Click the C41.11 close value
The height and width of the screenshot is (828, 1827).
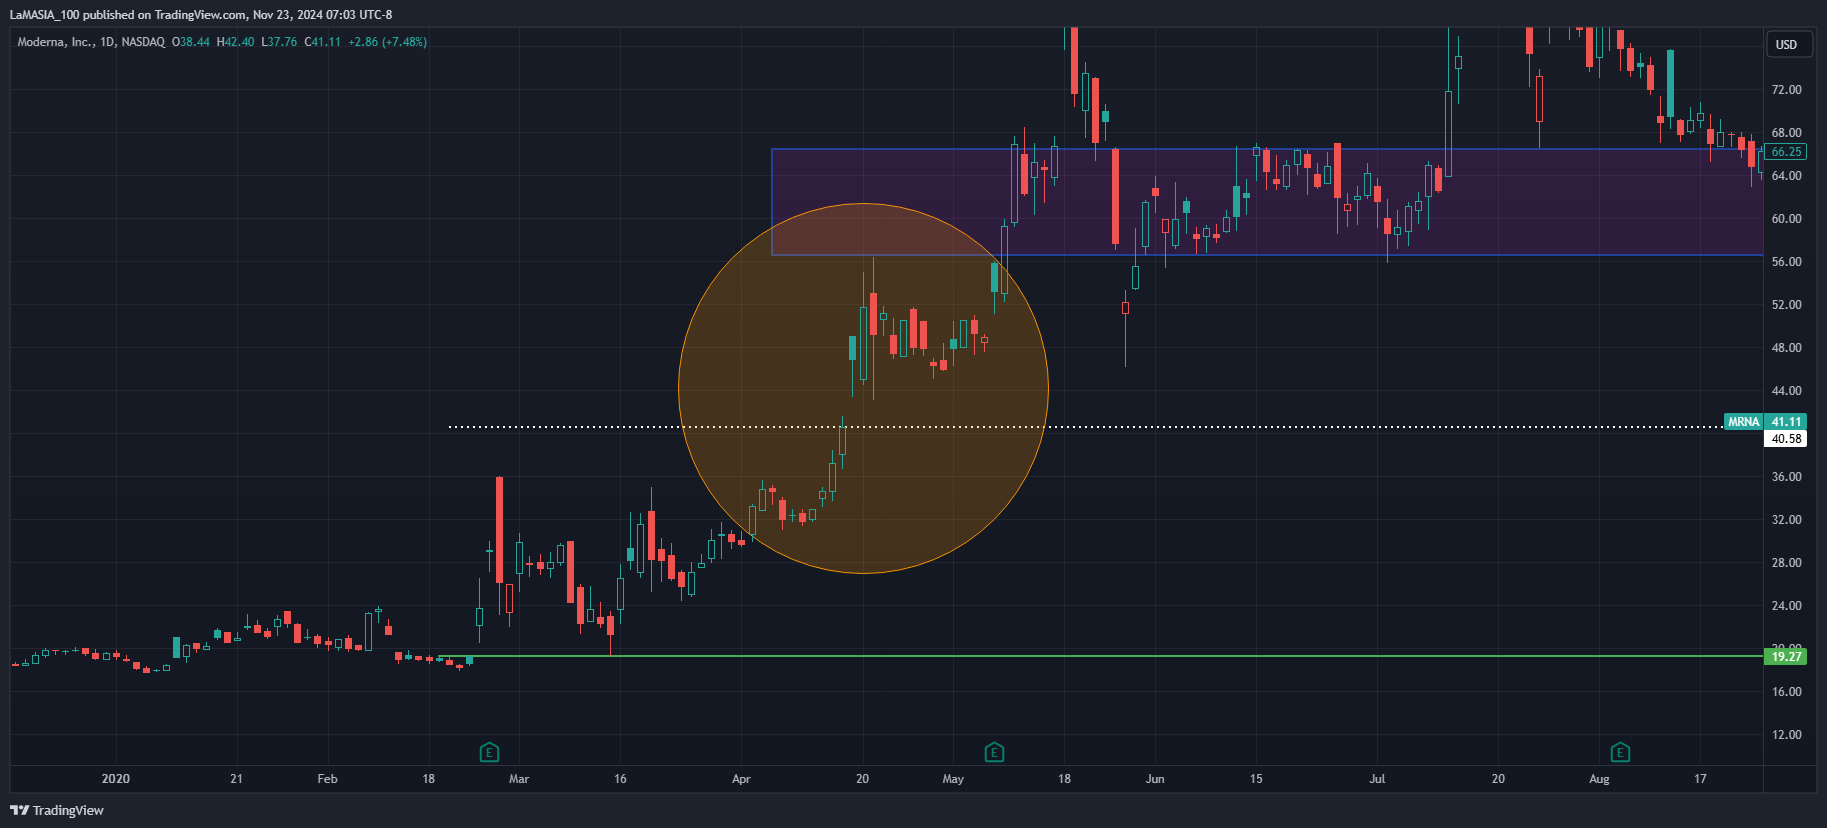coord(323,42)
